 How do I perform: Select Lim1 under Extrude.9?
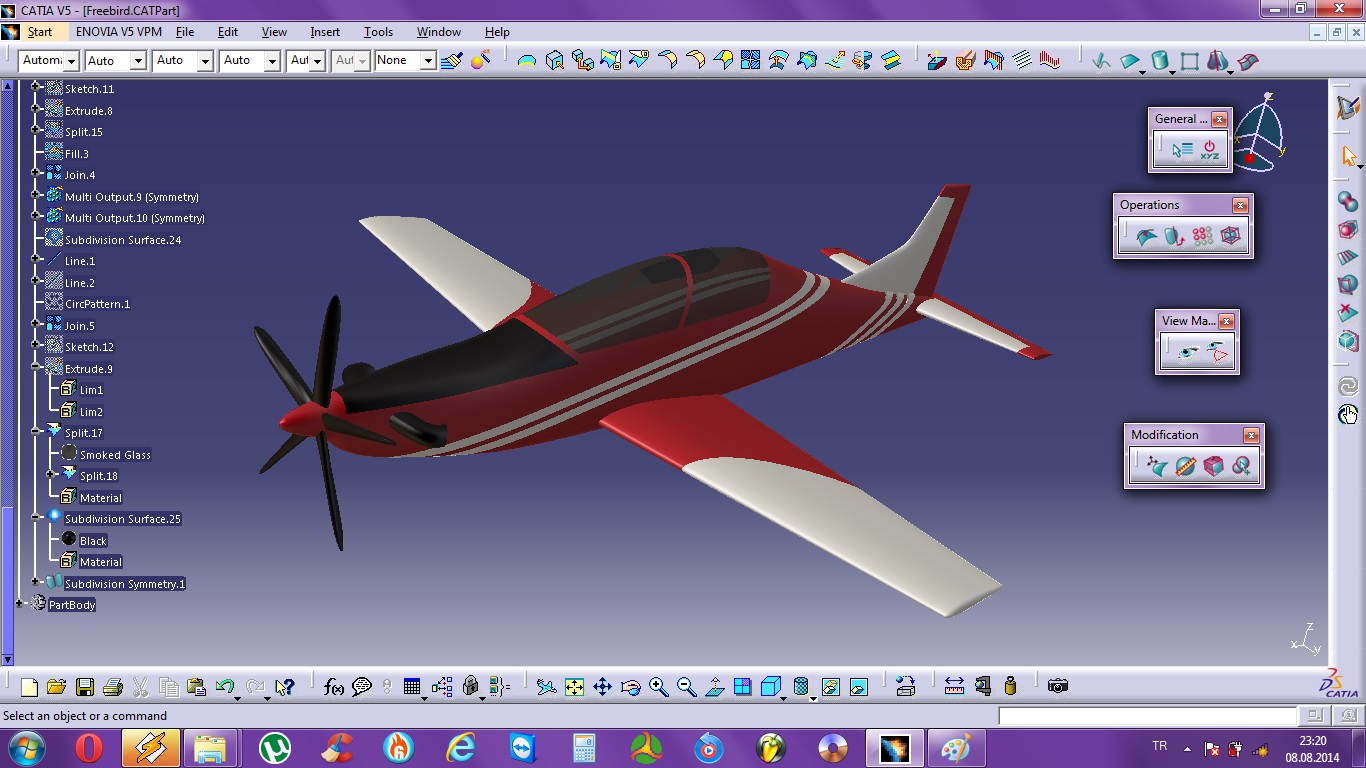click(x=91, y=390)
